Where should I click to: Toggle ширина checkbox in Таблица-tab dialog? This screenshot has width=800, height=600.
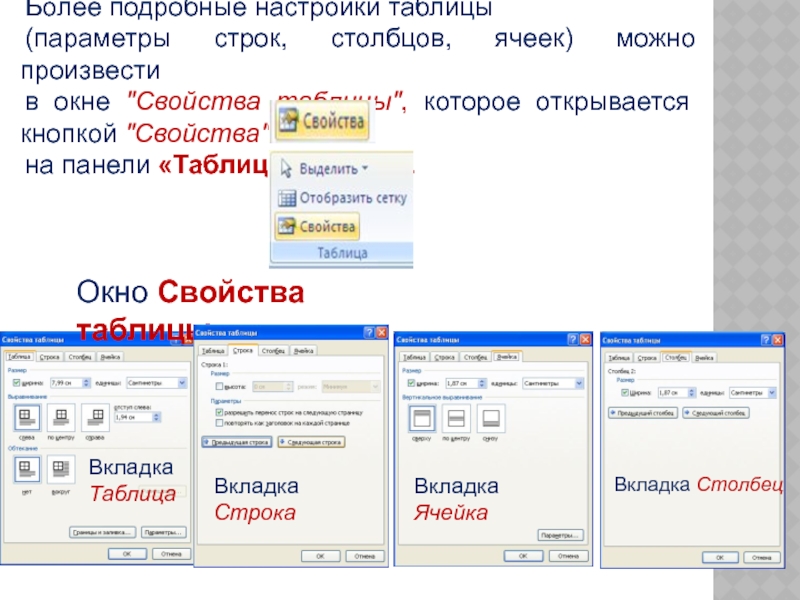coord(16,383)
